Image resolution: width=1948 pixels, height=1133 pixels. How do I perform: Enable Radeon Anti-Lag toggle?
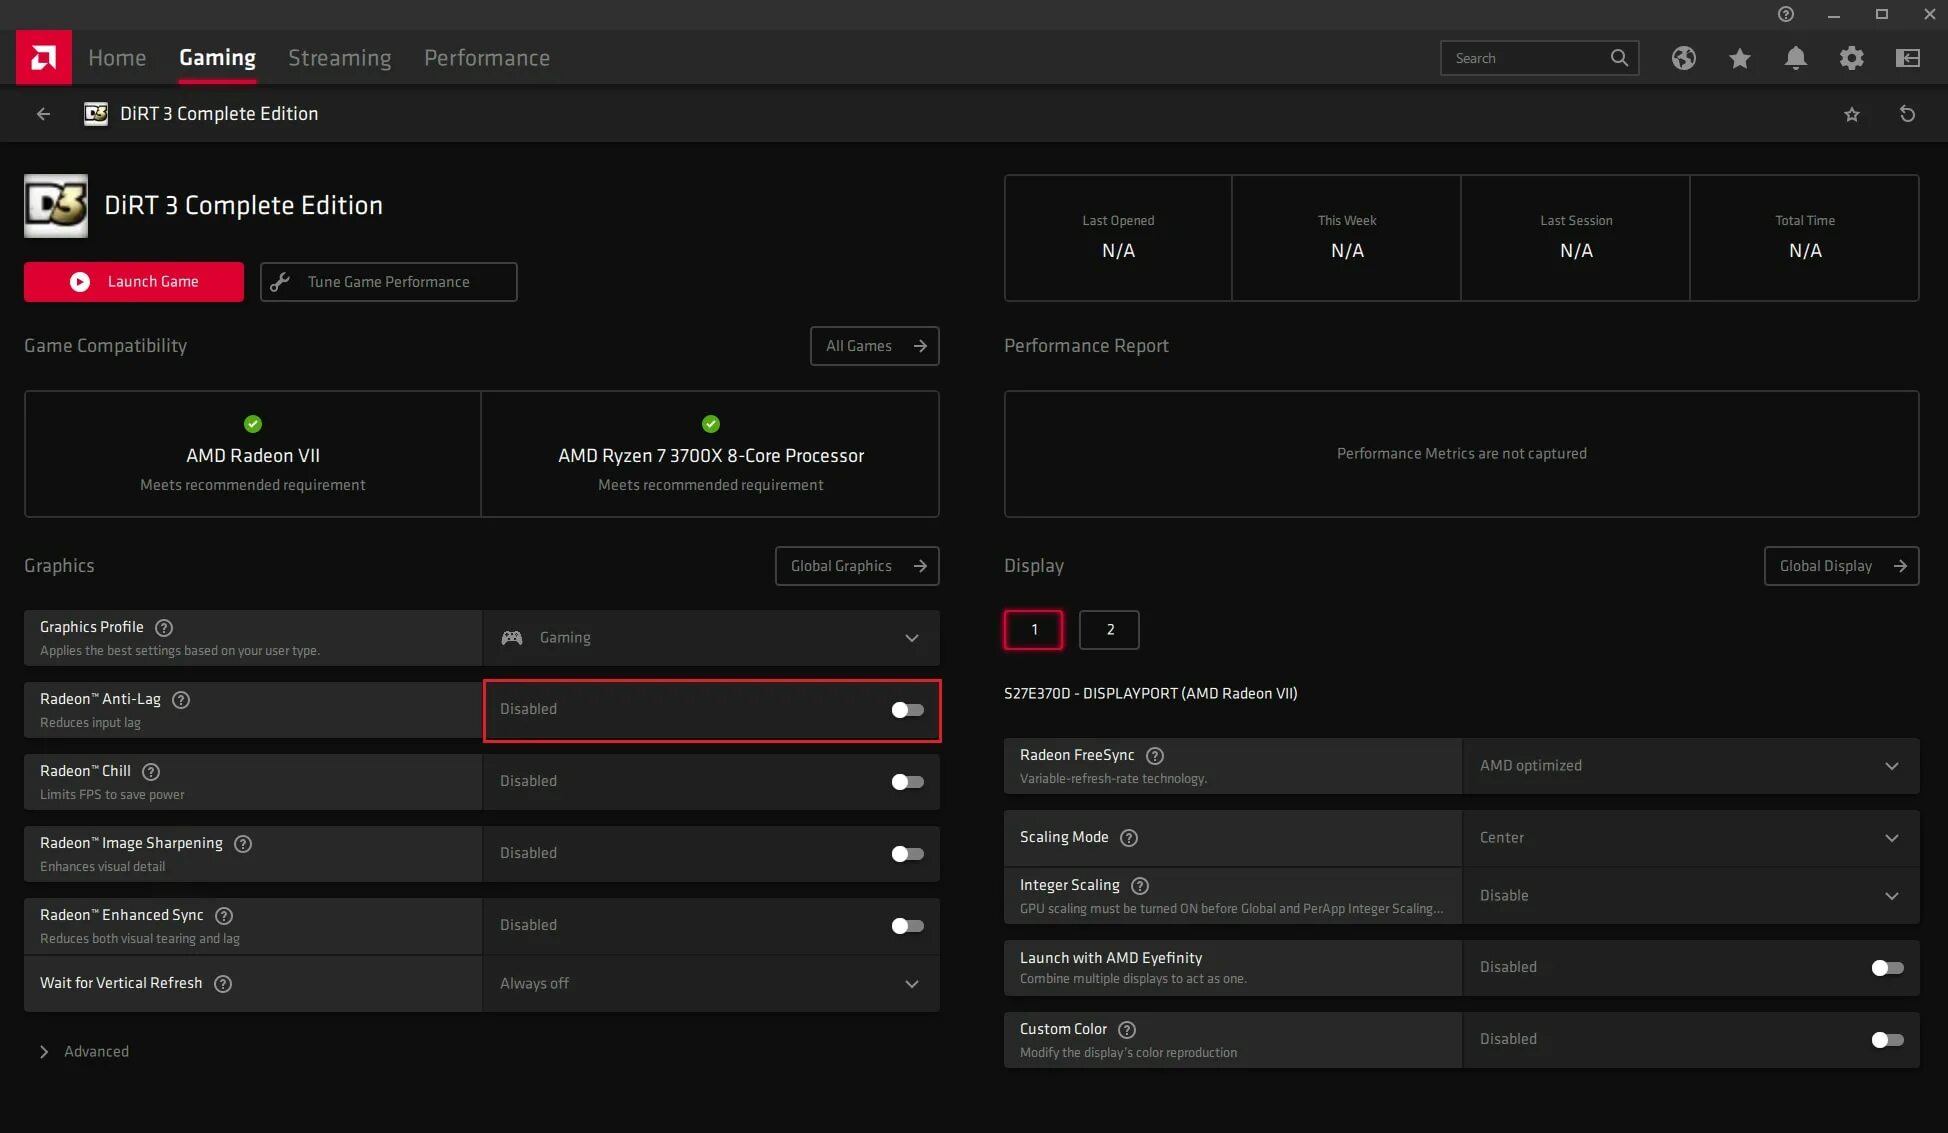(x=907, y=710)
